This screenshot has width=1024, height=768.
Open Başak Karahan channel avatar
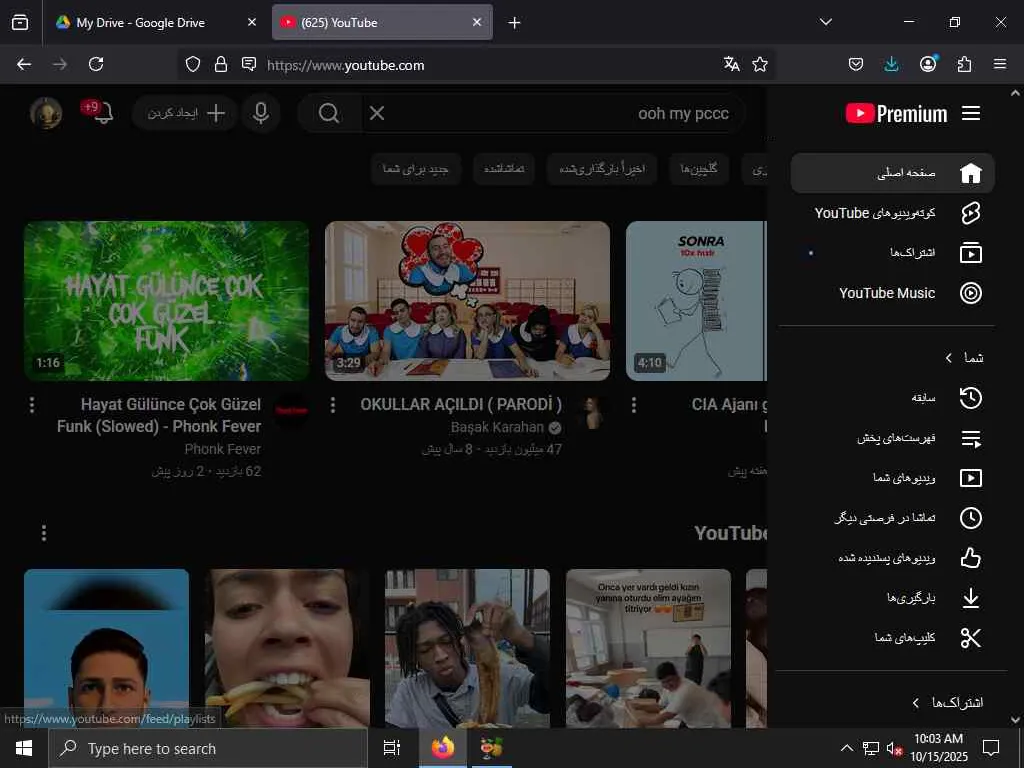(x=593, y=413)
